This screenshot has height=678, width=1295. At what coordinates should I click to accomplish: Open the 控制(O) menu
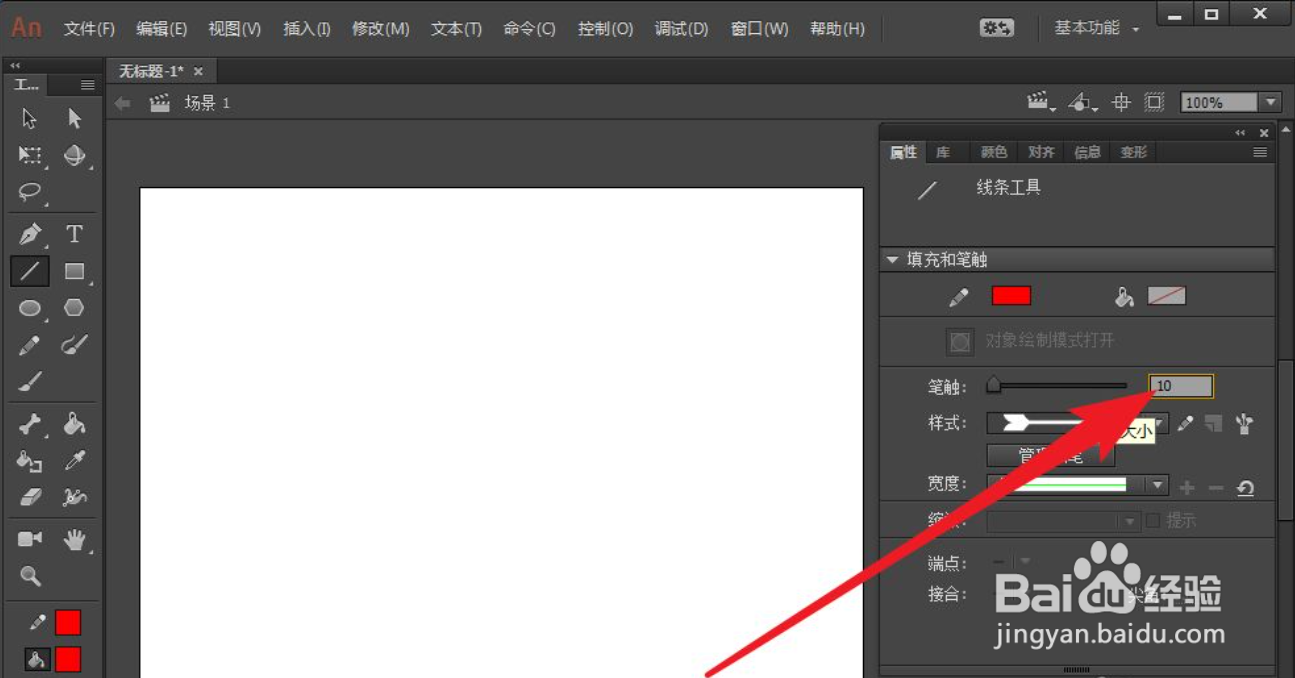605,29
